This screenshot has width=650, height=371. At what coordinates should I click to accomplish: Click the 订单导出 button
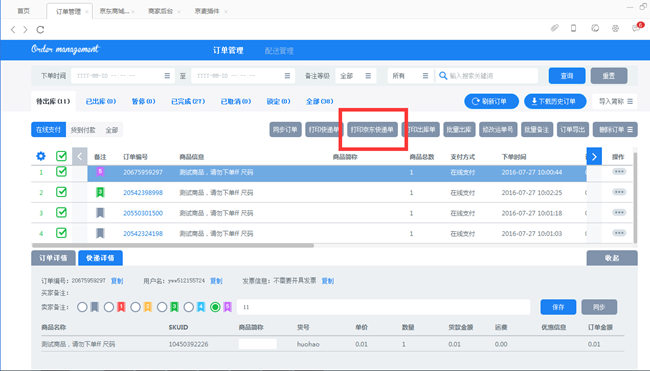(x=572, y=130)
